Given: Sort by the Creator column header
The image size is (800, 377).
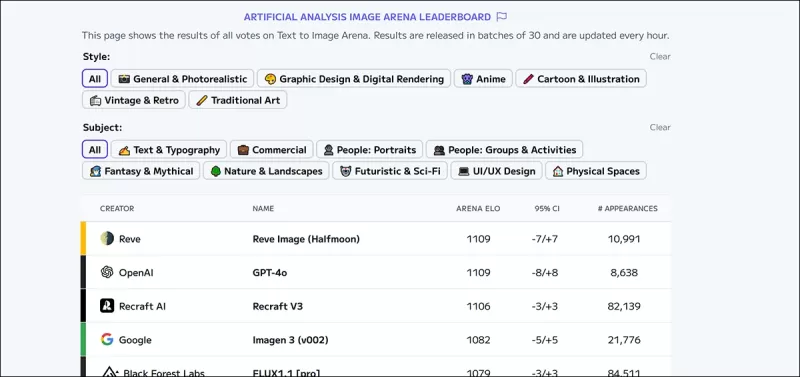Looking at the screenshot, I should pyautogui.click(x=117, y=209).
